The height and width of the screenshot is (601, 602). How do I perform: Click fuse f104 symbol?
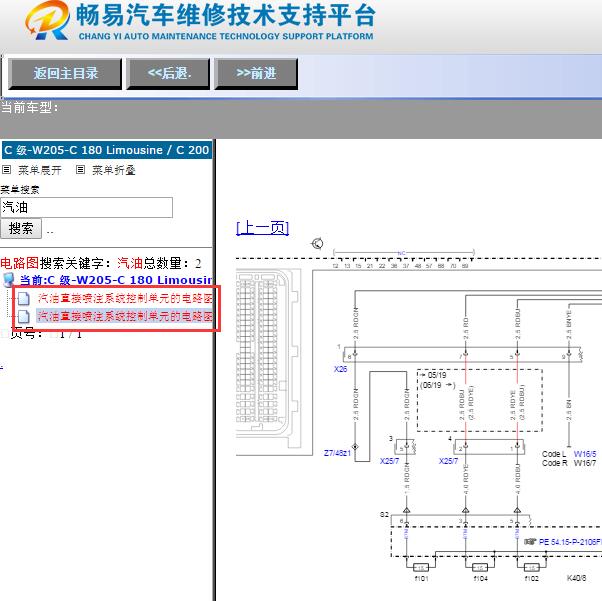(480, 568)
